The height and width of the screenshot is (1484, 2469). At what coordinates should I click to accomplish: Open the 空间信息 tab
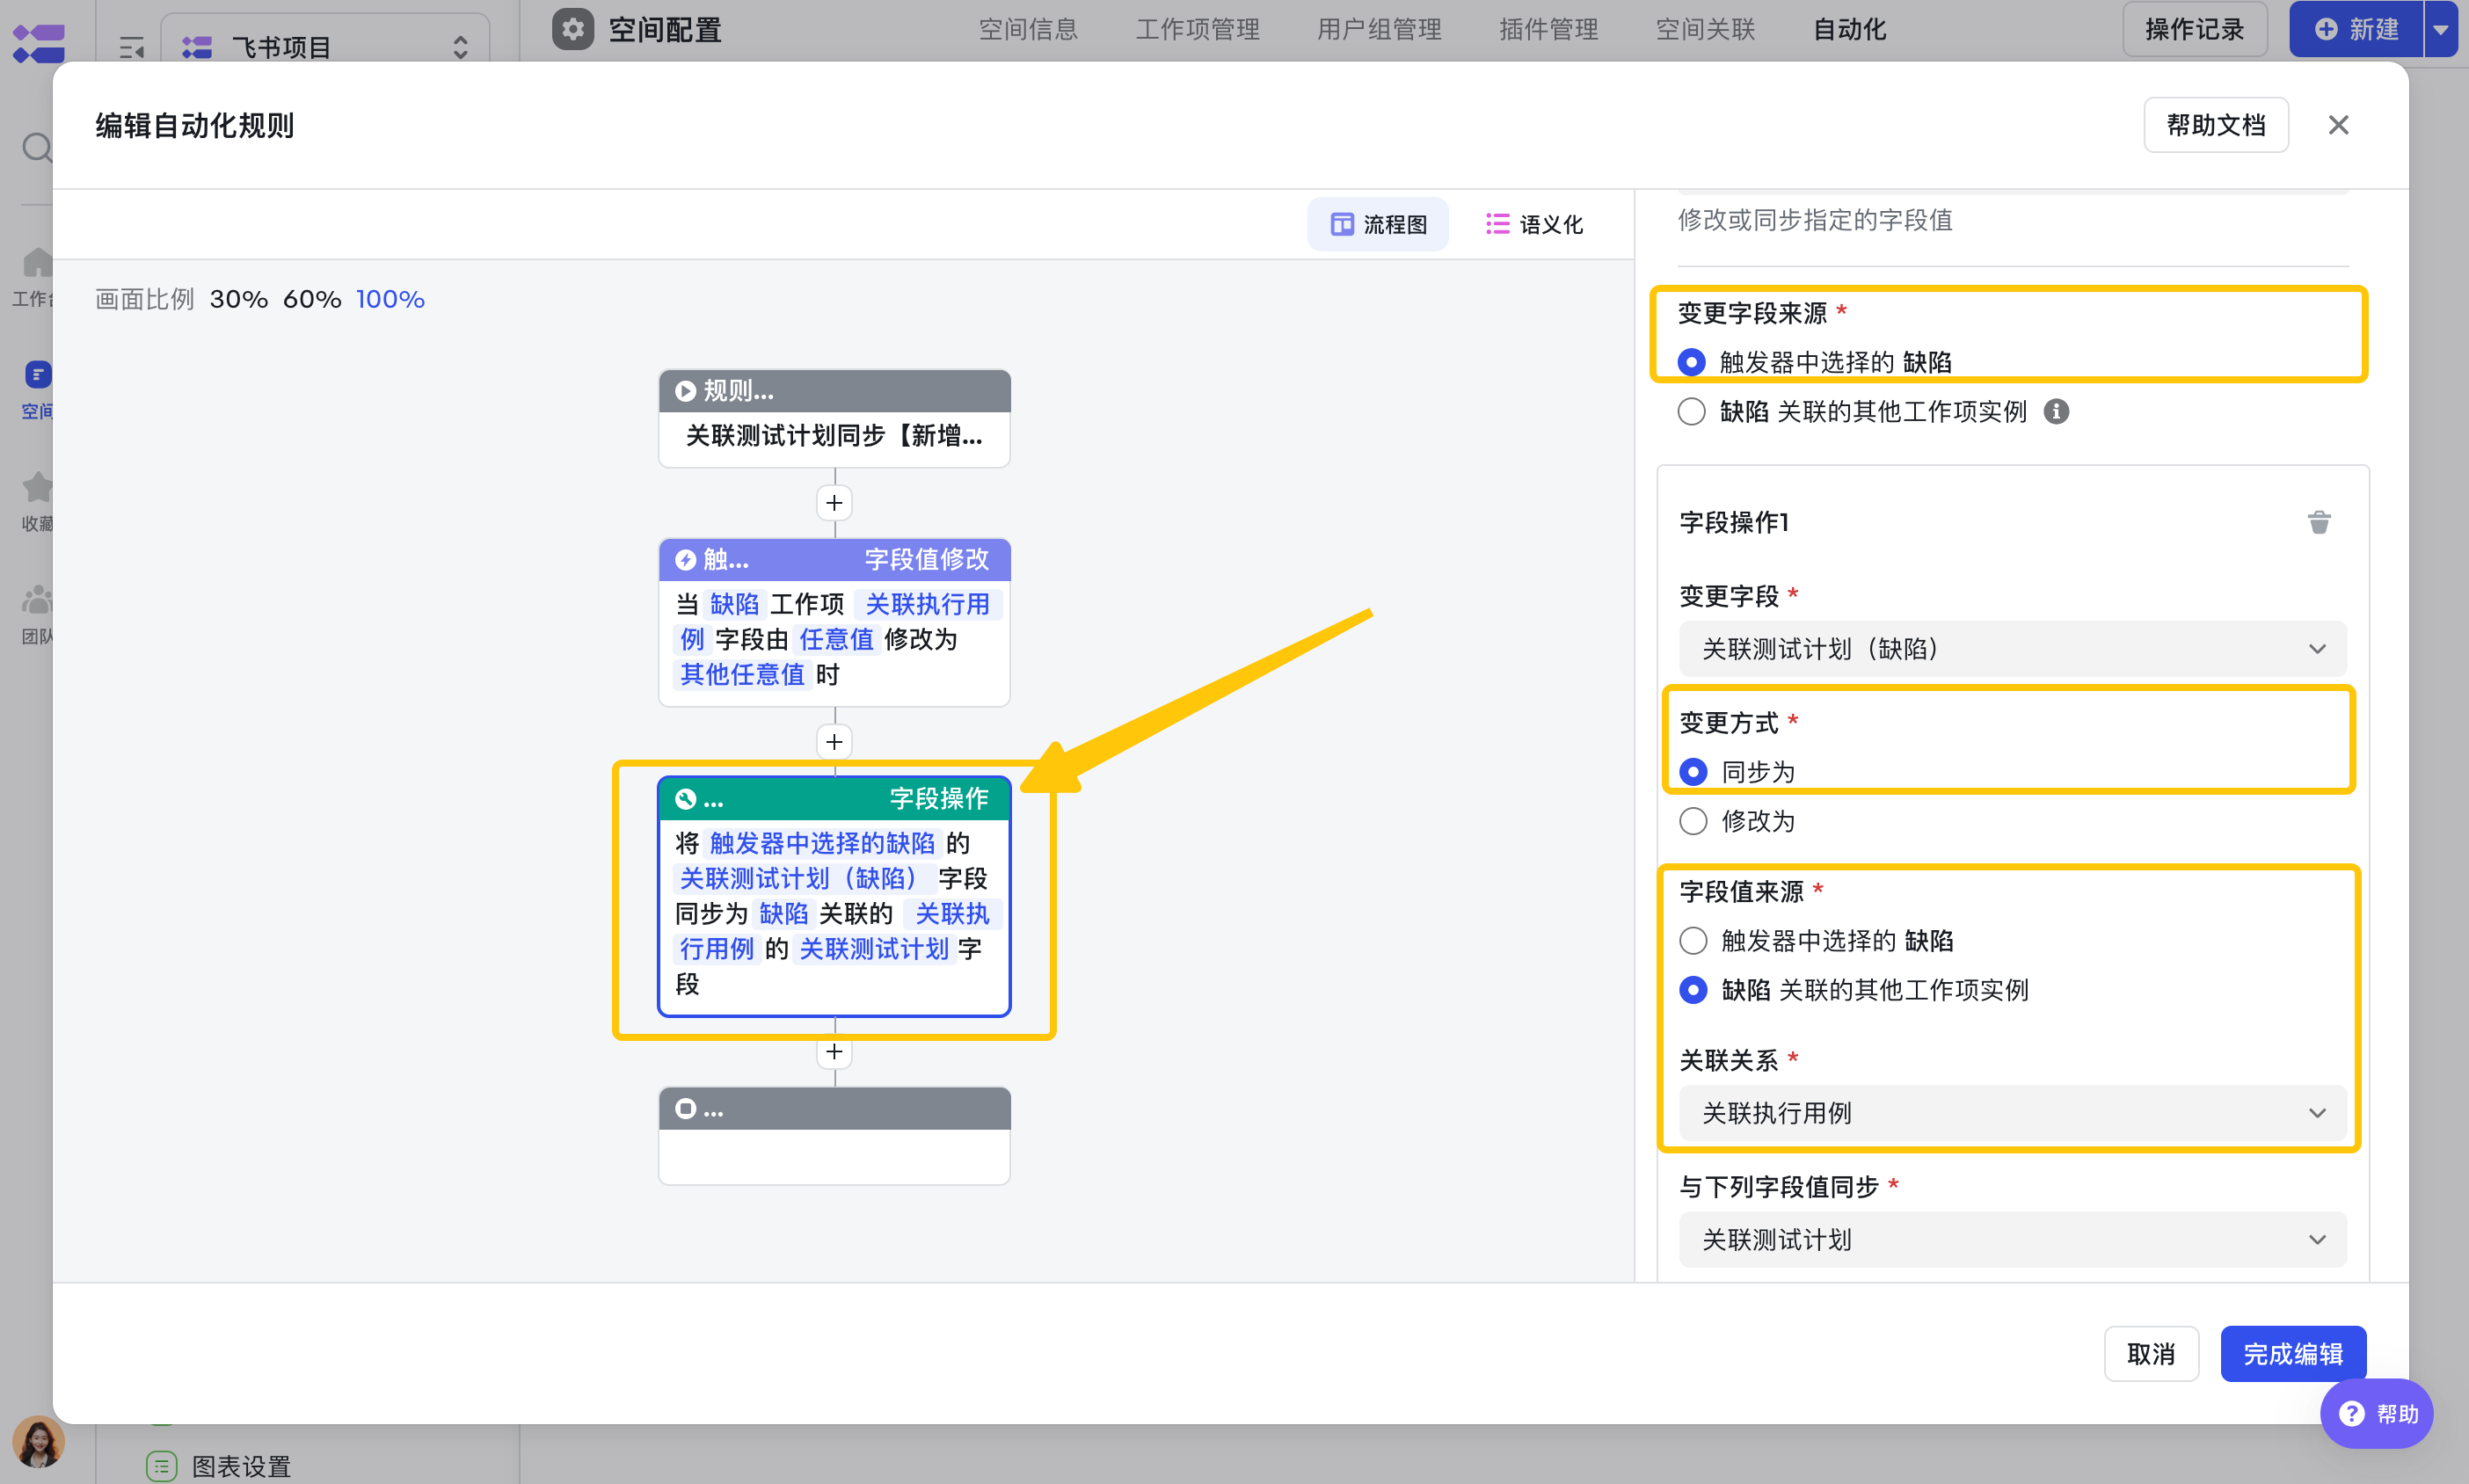(1028, 29)
